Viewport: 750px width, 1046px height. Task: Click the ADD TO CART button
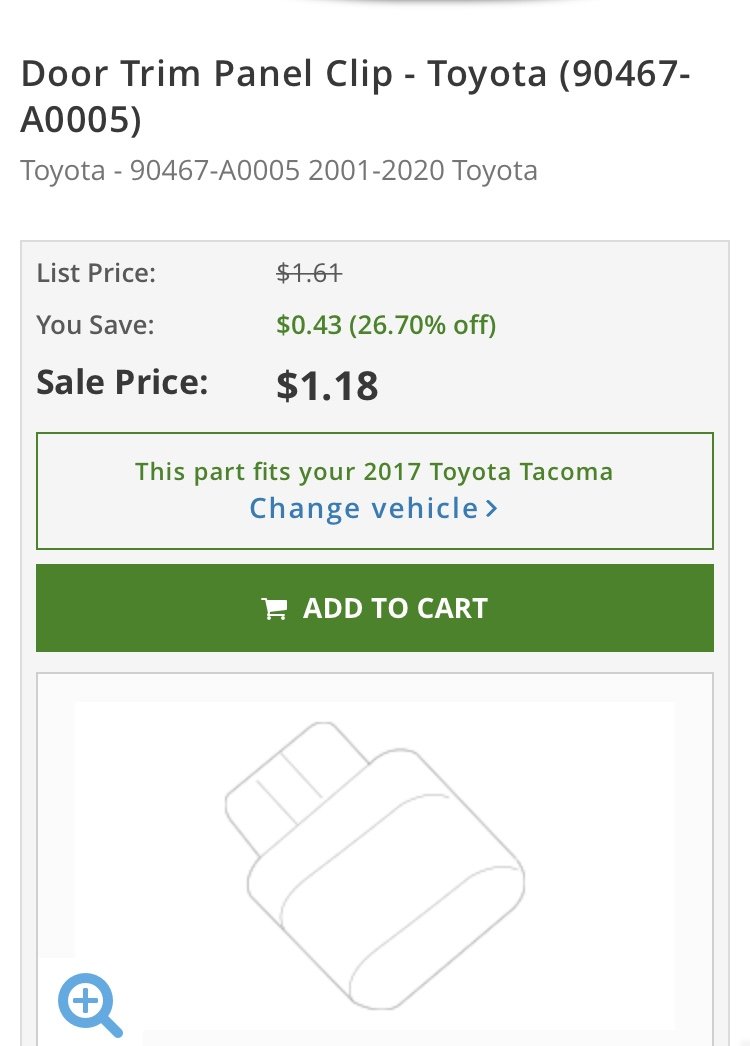point(375,608)
